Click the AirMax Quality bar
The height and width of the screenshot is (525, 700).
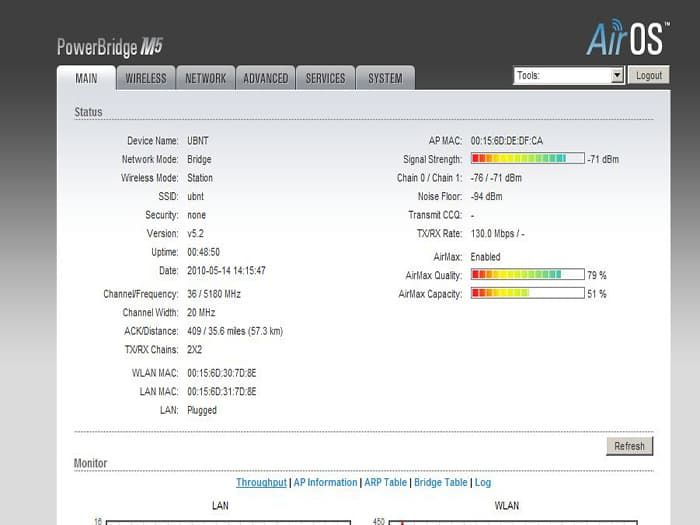click(x=528, y=274)
